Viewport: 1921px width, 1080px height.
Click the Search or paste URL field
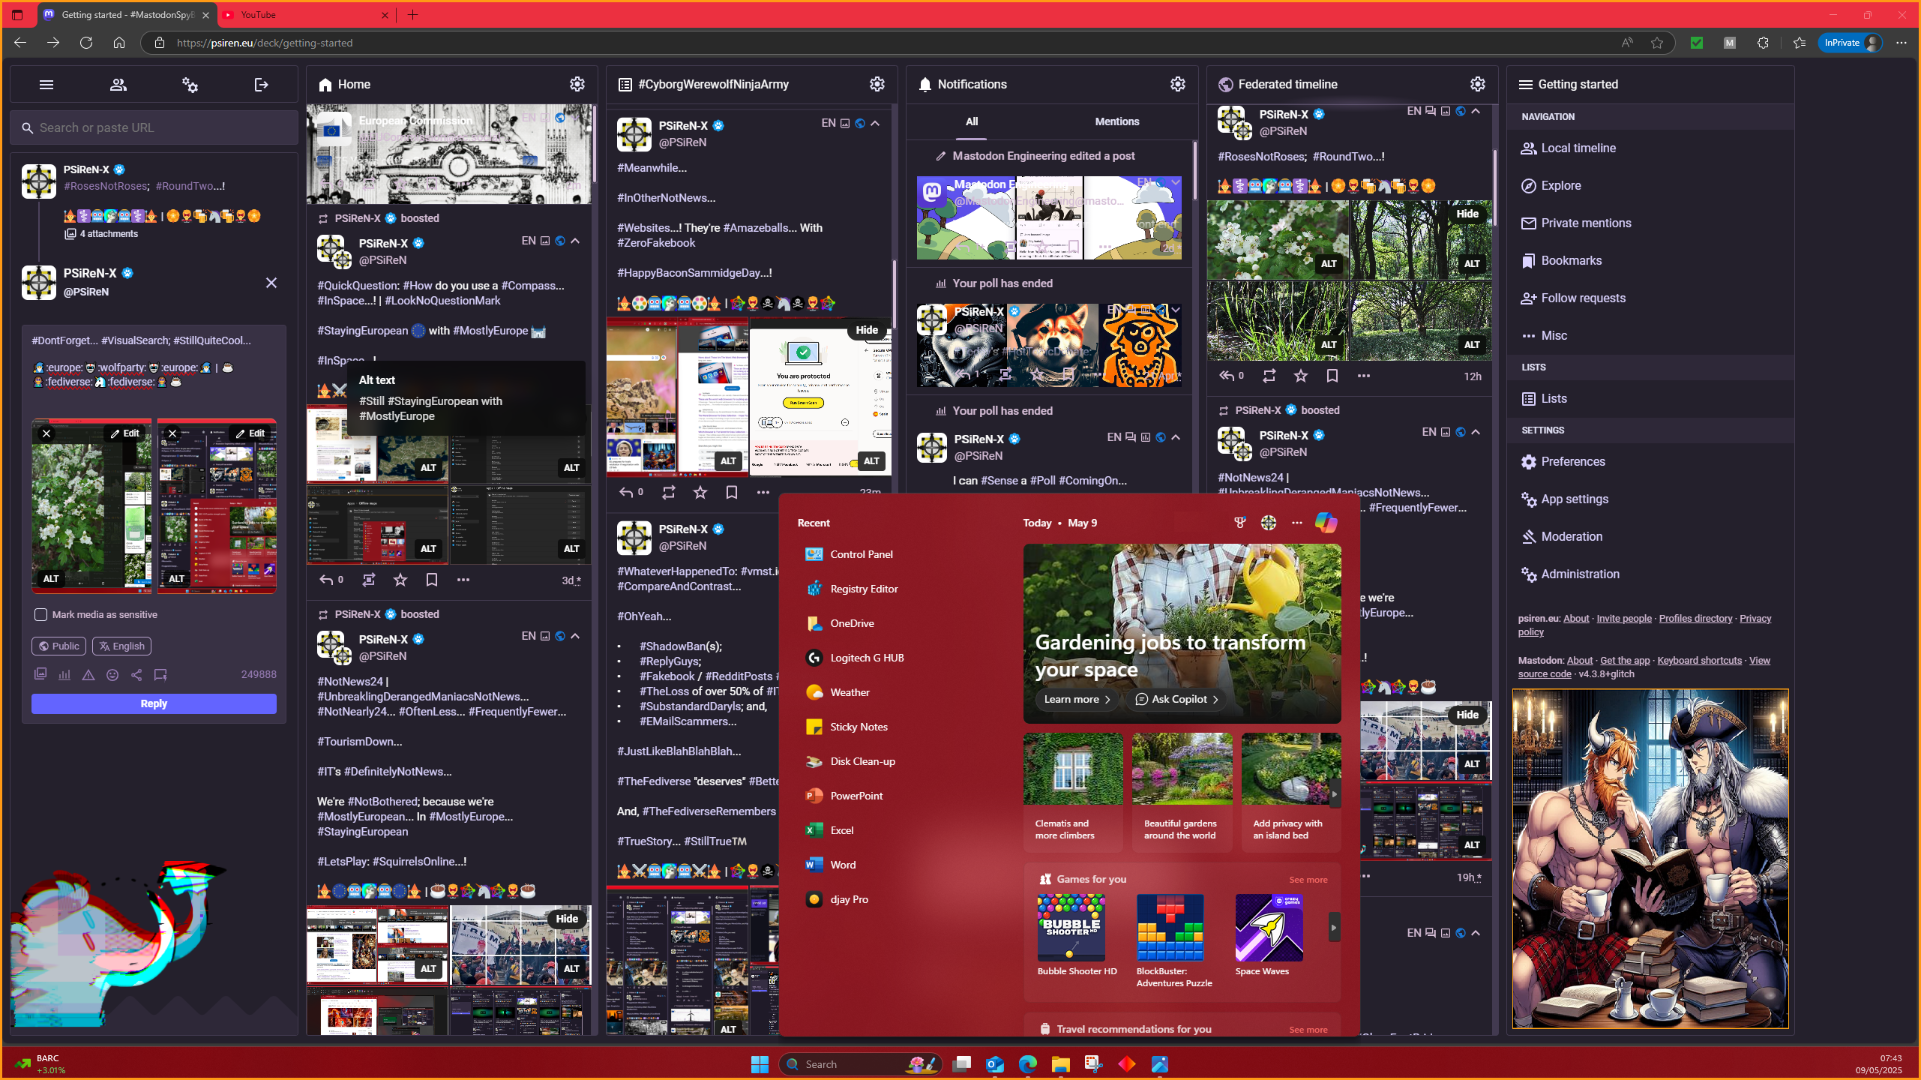155,128
